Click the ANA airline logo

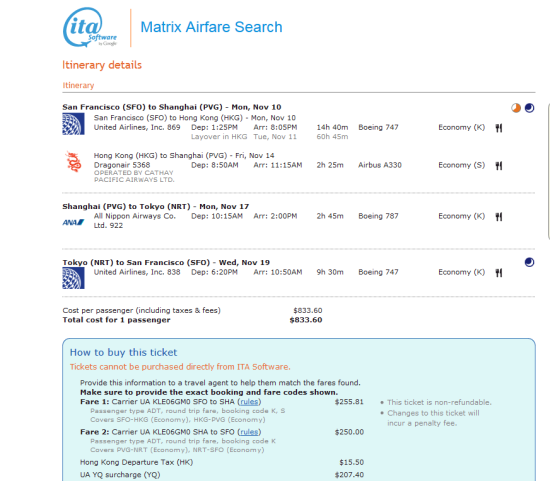[73, 222]
